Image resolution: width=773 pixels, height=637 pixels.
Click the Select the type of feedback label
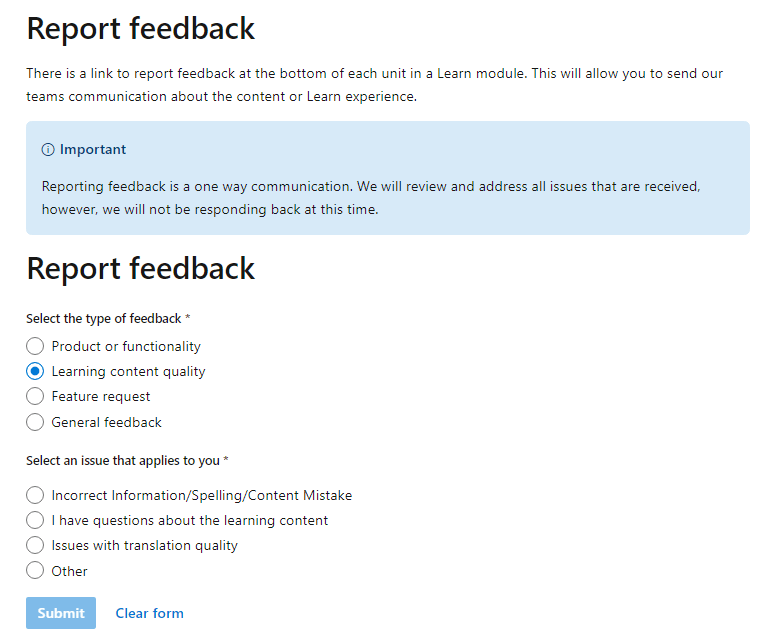(108, 319)
